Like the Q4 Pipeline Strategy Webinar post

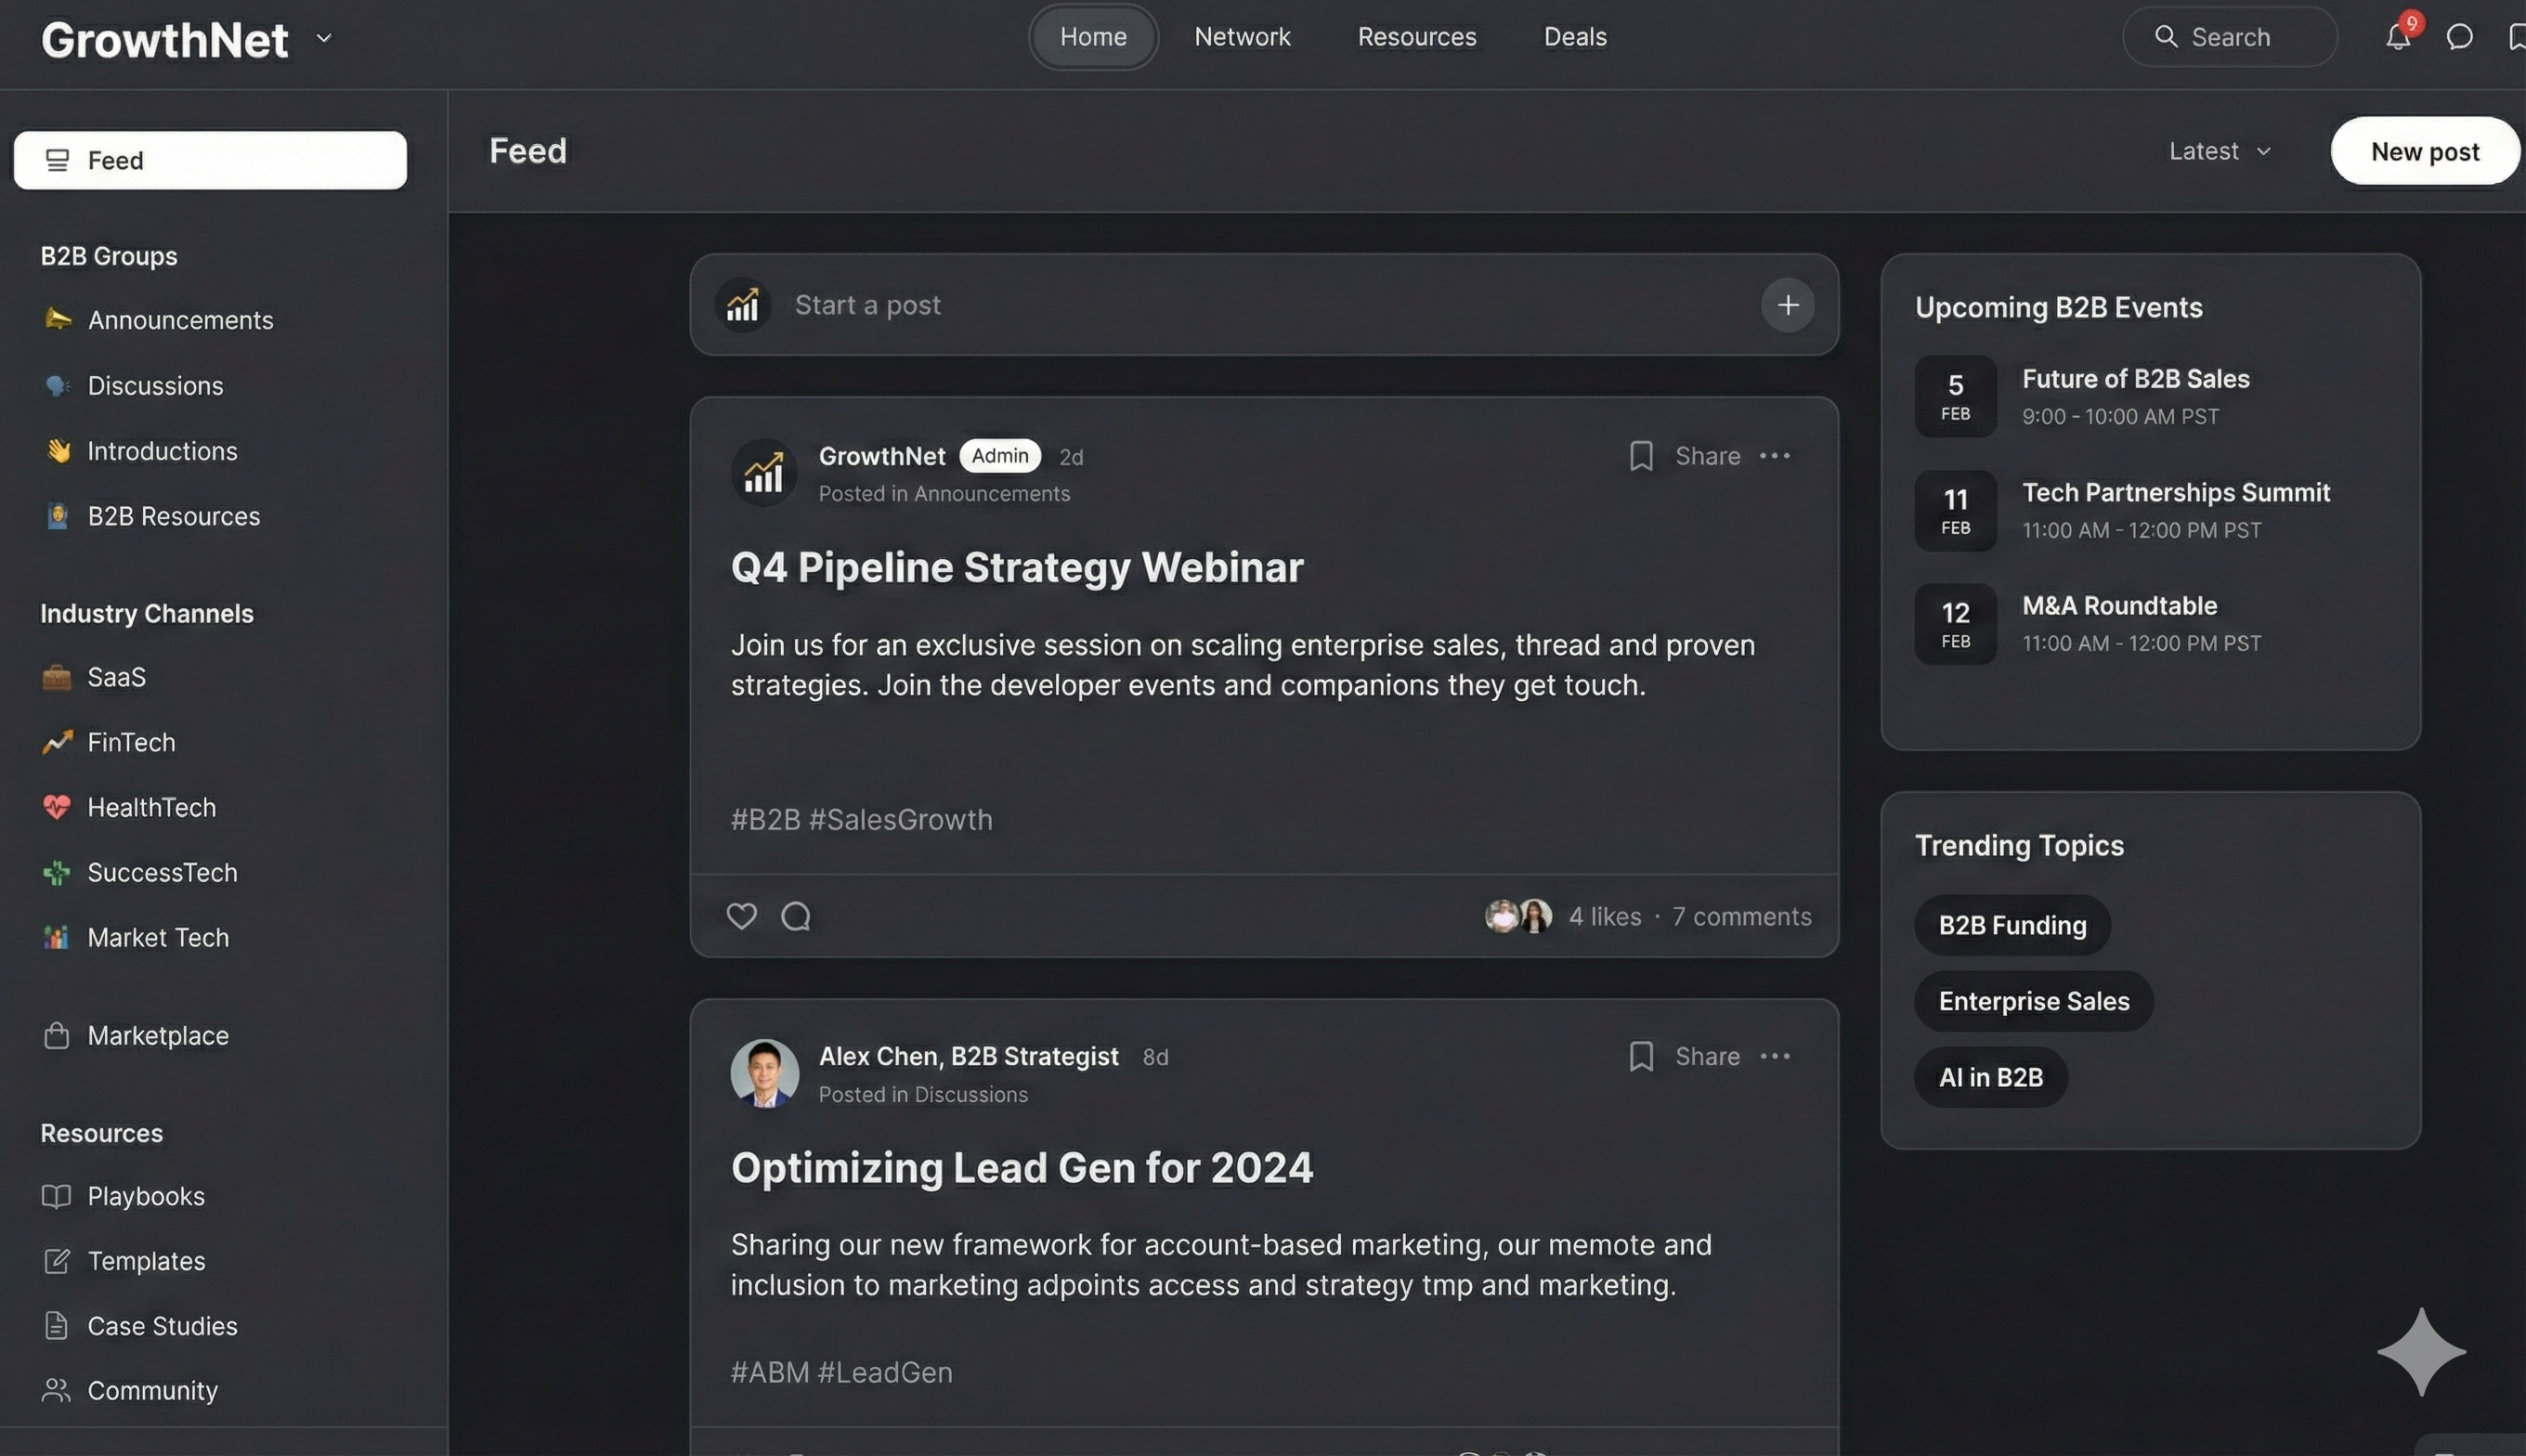[x=741, y=916]
